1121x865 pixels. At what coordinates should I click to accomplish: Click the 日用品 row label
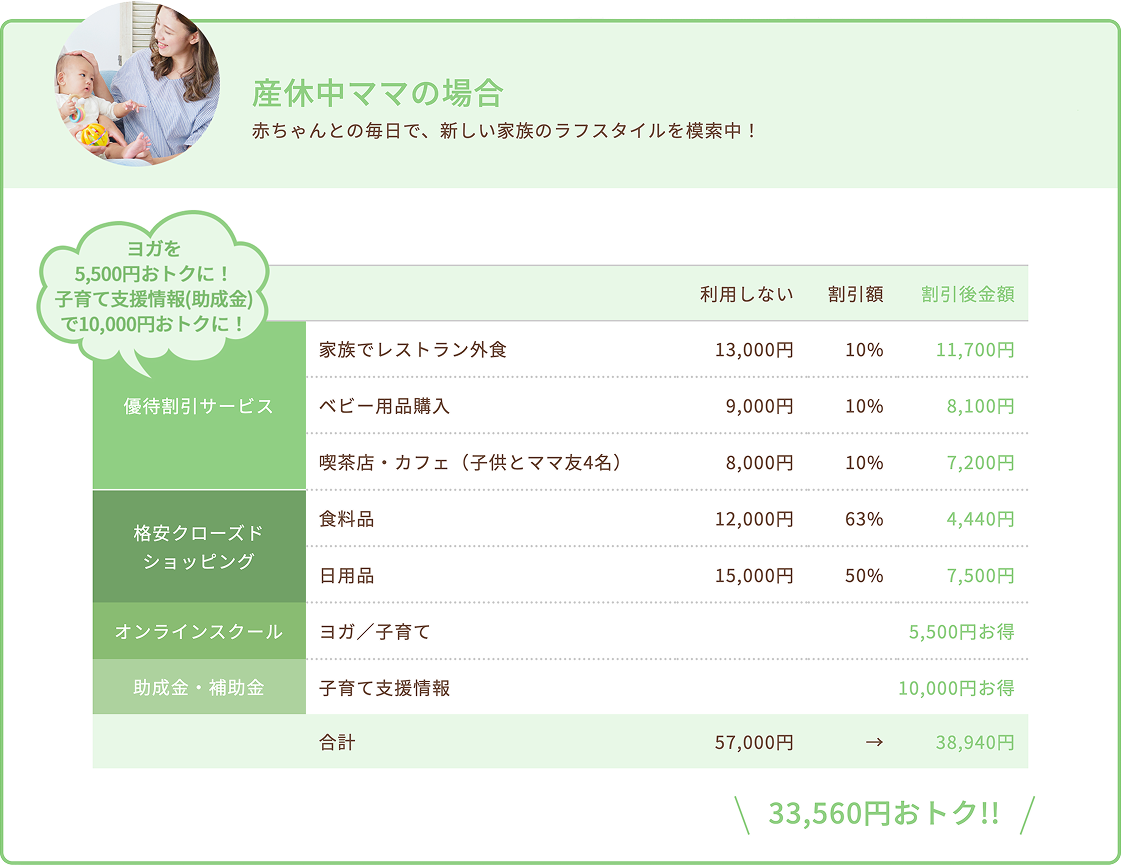point(348,575)
